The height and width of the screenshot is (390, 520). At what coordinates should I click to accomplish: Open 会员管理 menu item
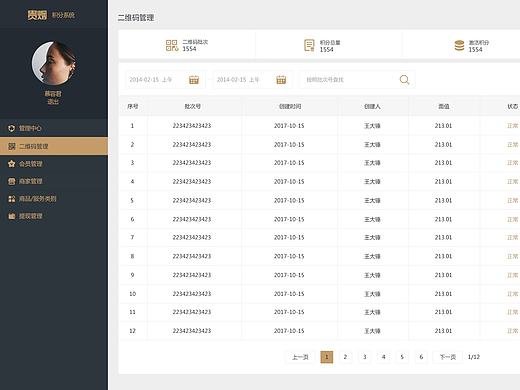pyautogui.click(x=54, y=164)
